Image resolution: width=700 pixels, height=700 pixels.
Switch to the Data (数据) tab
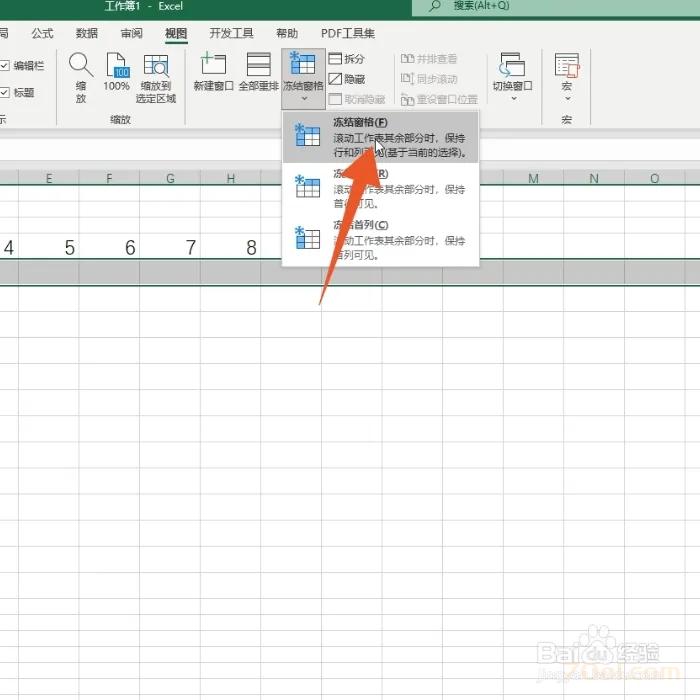pyautogui.click(x=87, y=33)
